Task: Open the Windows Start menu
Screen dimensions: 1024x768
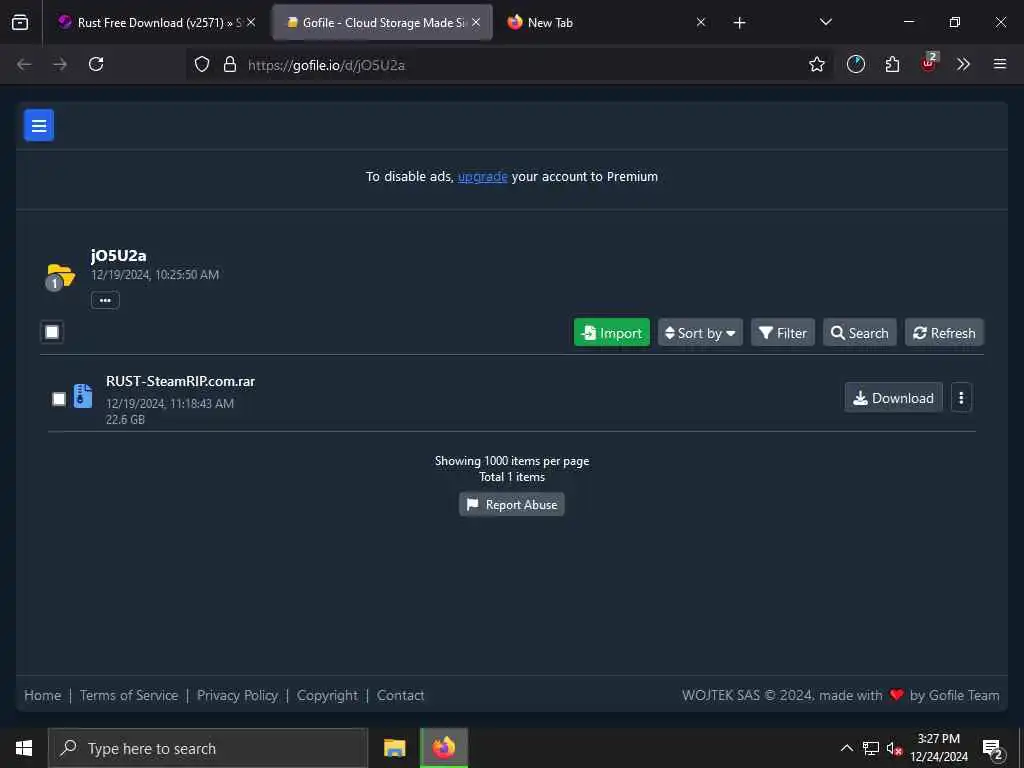Action: coord(24,748)
